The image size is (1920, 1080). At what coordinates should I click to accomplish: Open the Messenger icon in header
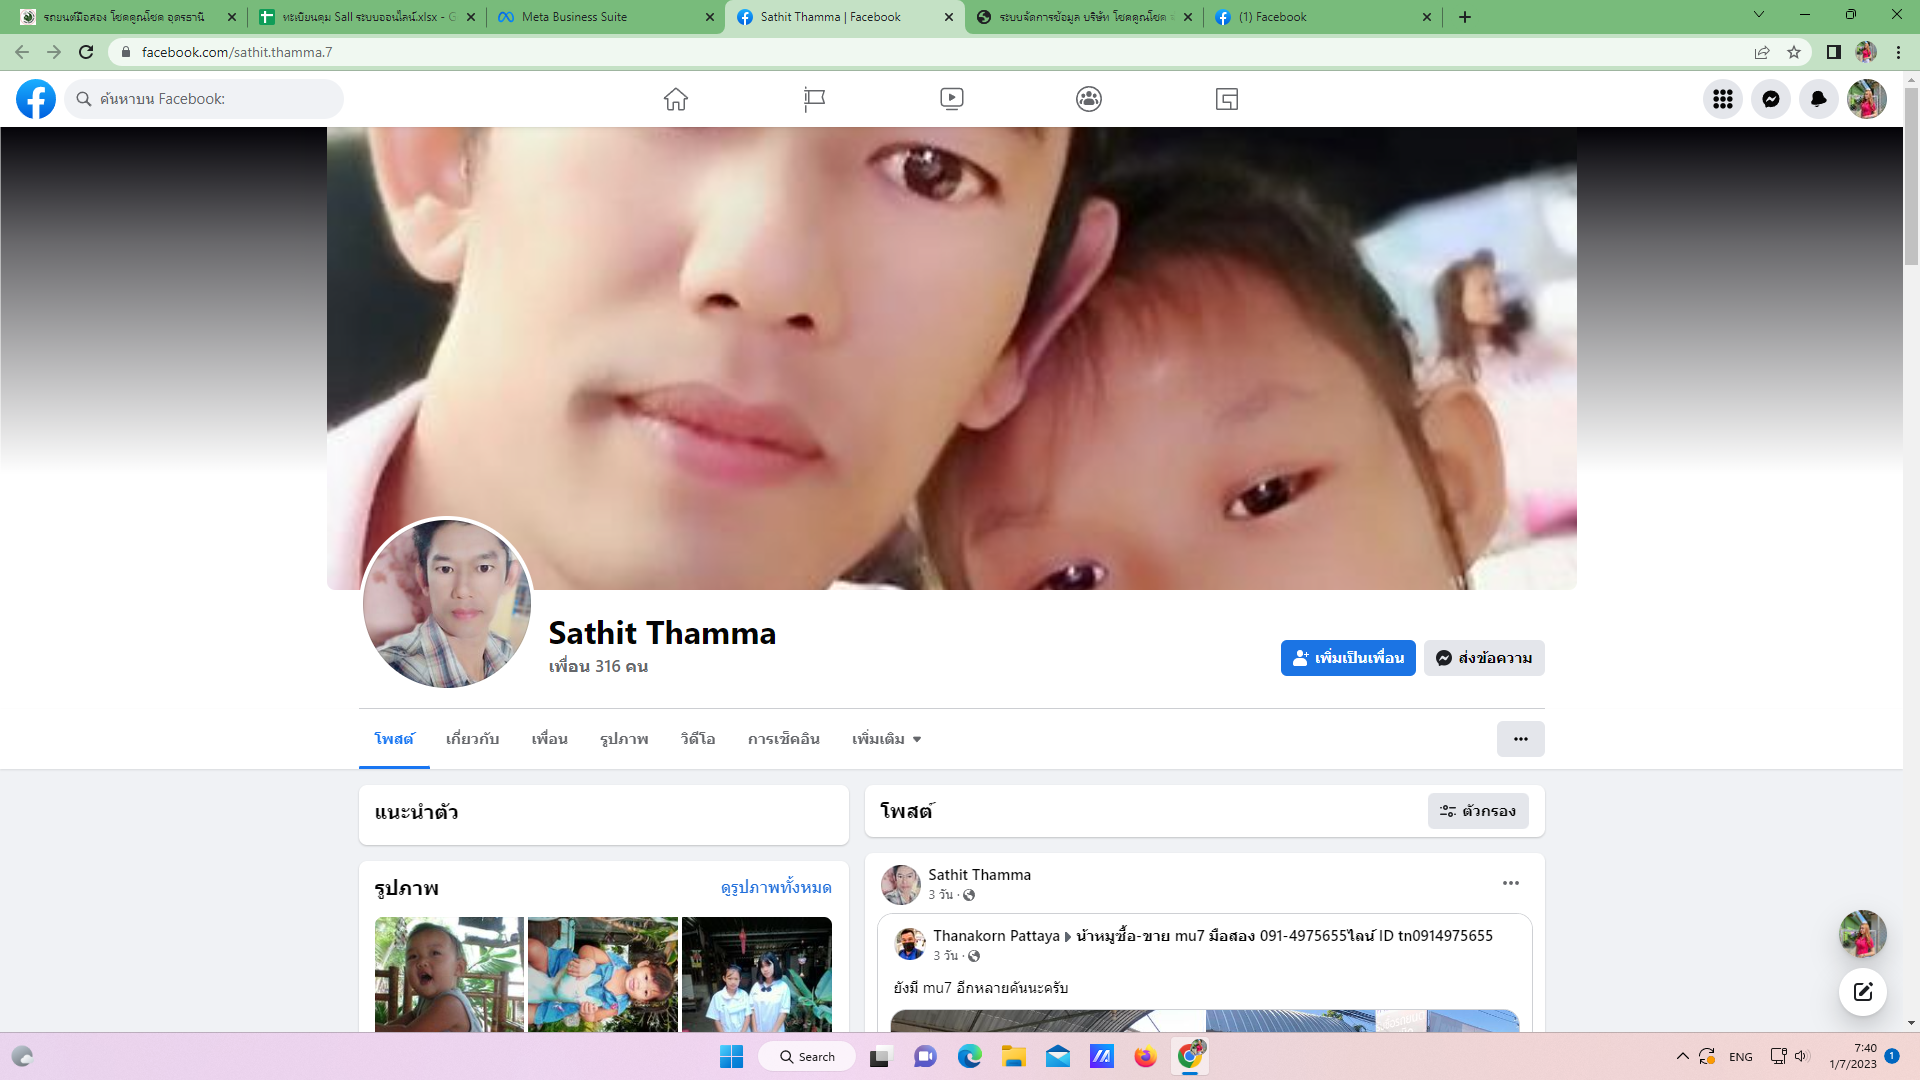point(1770,99)
